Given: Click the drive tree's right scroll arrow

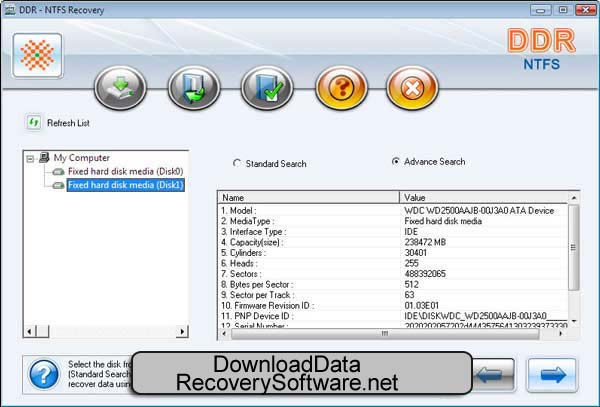Looking at the screenshot, I should [182, 331].
